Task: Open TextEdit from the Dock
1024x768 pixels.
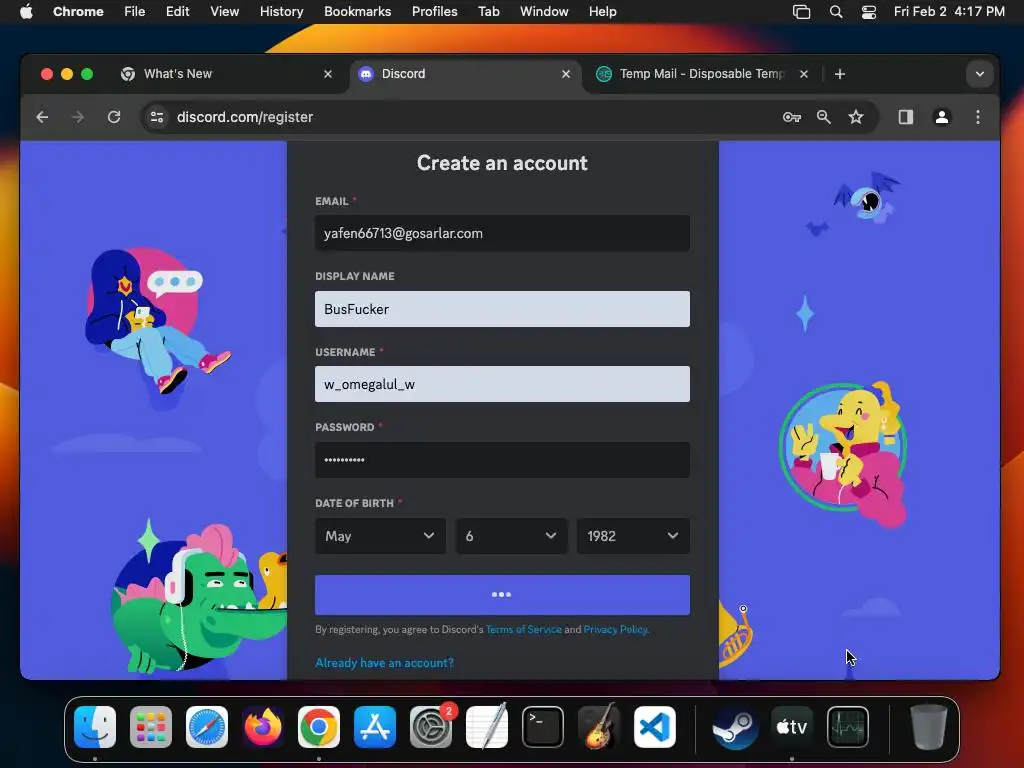Action: (487, 727)
